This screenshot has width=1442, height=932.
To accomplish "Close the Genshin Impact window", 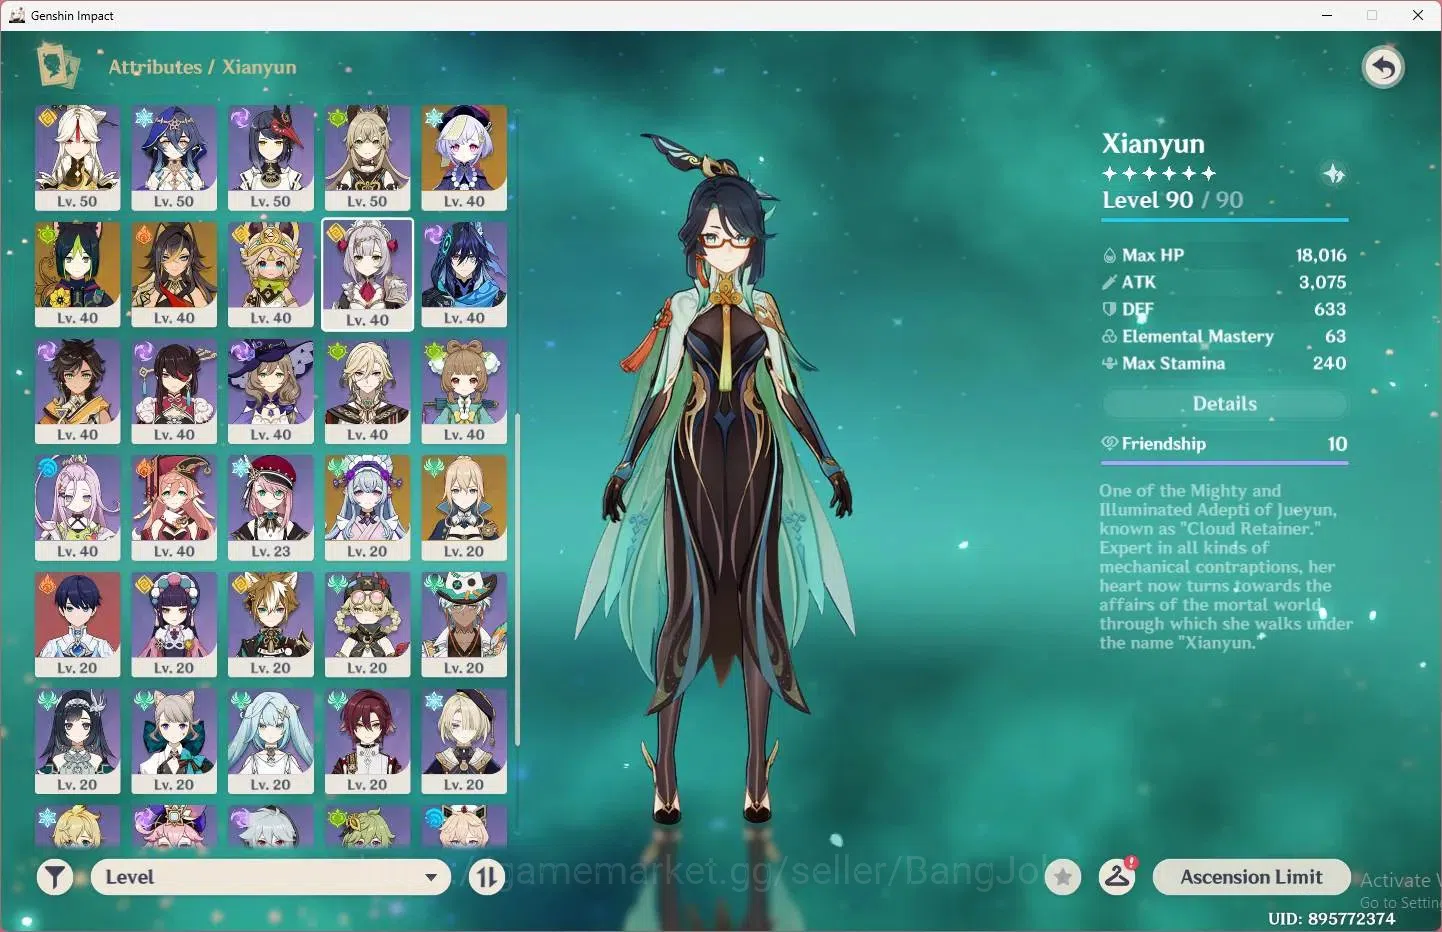I will [x=1418, y=15].
